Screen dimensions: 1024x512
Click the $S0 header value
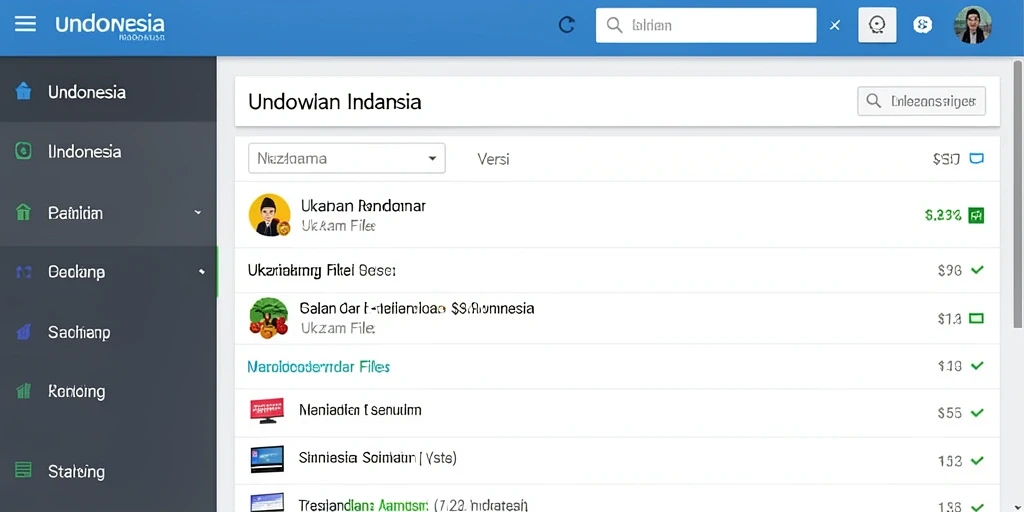[946, 159]
